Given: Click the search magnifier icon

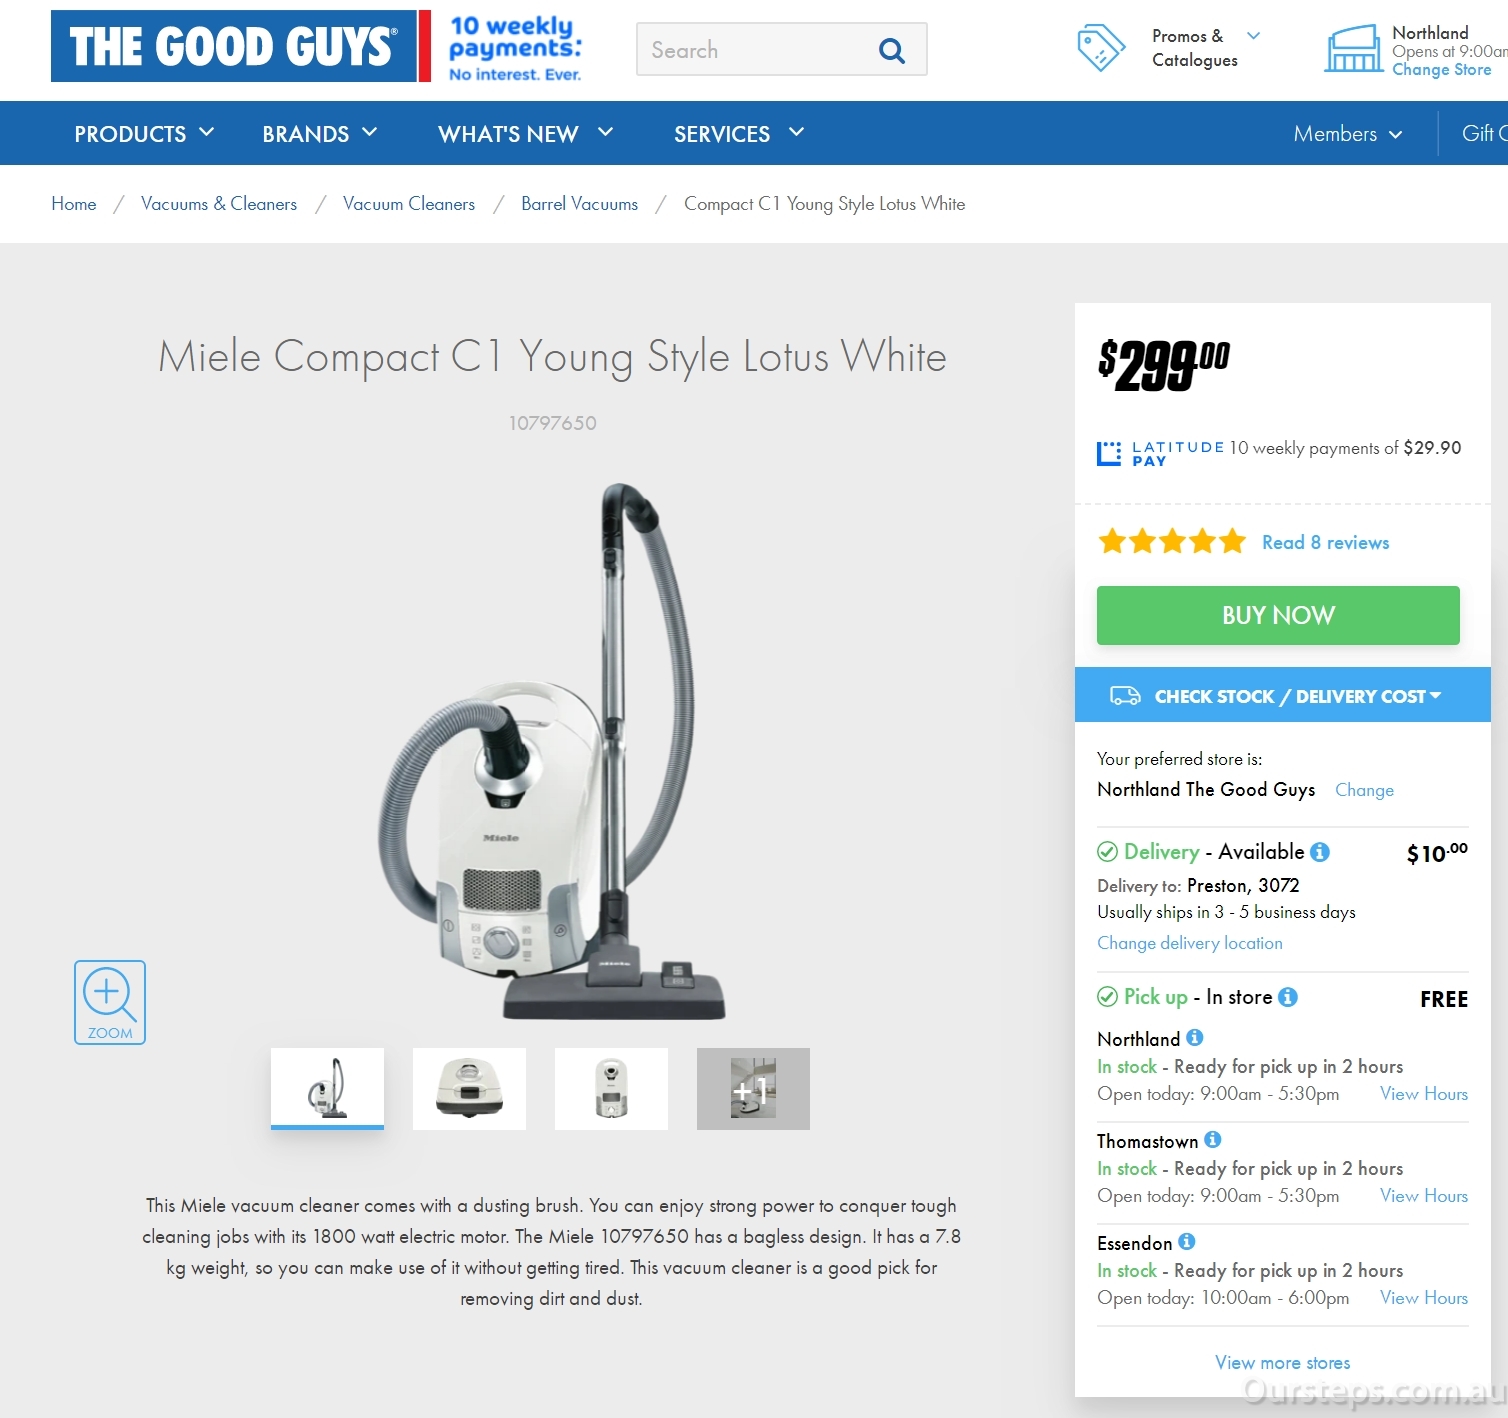Looking at the screenshot, I should coord(891,50).
